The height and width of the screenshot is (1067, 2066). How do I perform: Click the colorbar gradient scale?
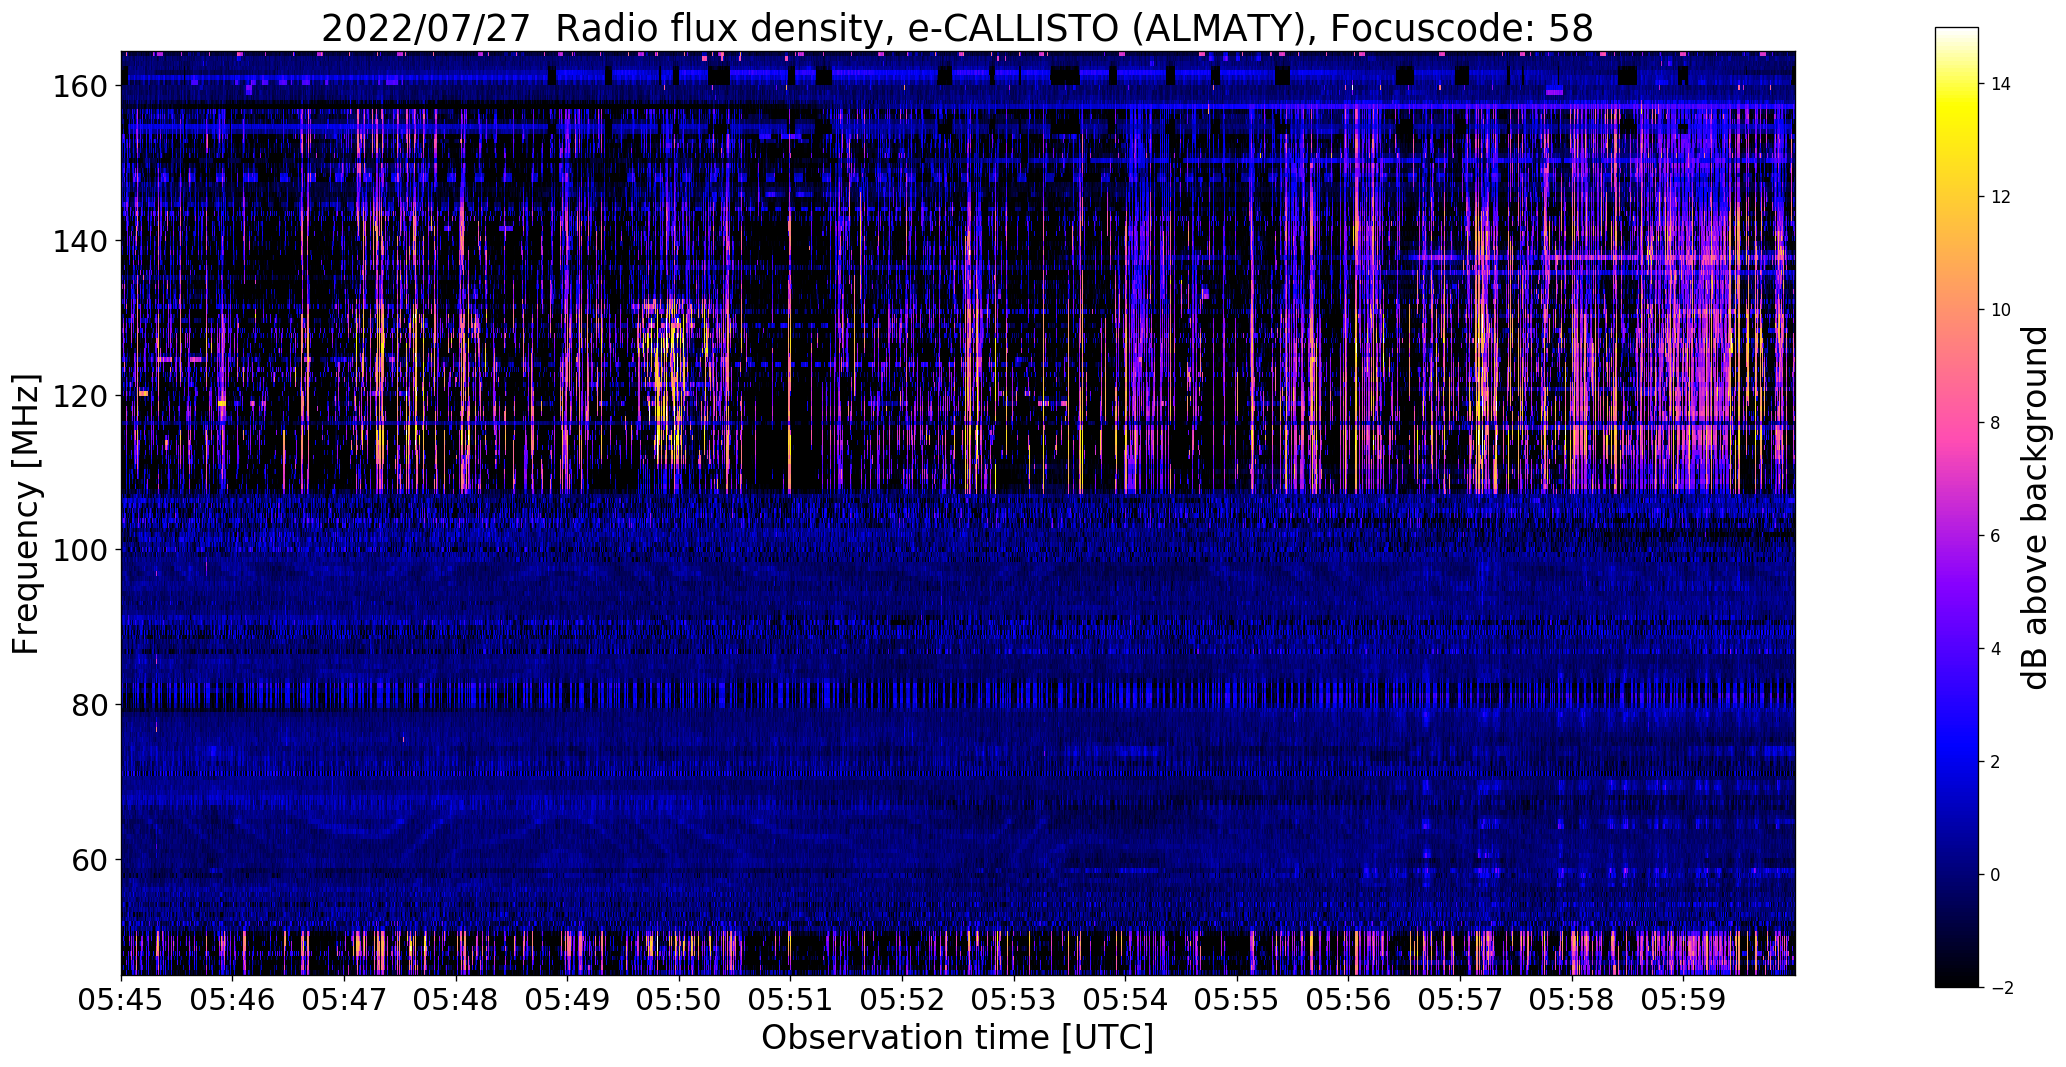coord(1957,508)
